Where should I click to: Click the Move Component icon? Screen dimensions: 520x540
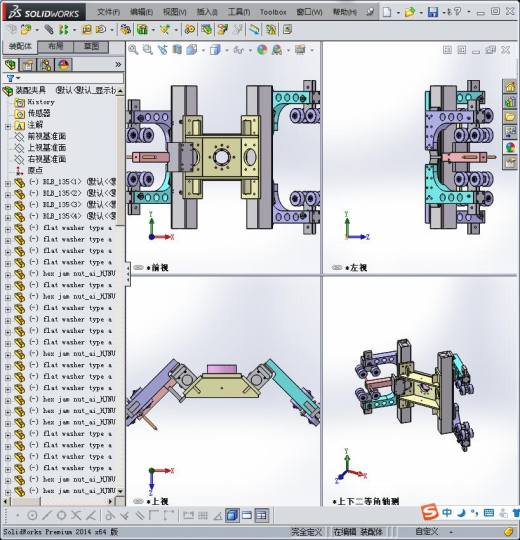(x=101, y=30)
